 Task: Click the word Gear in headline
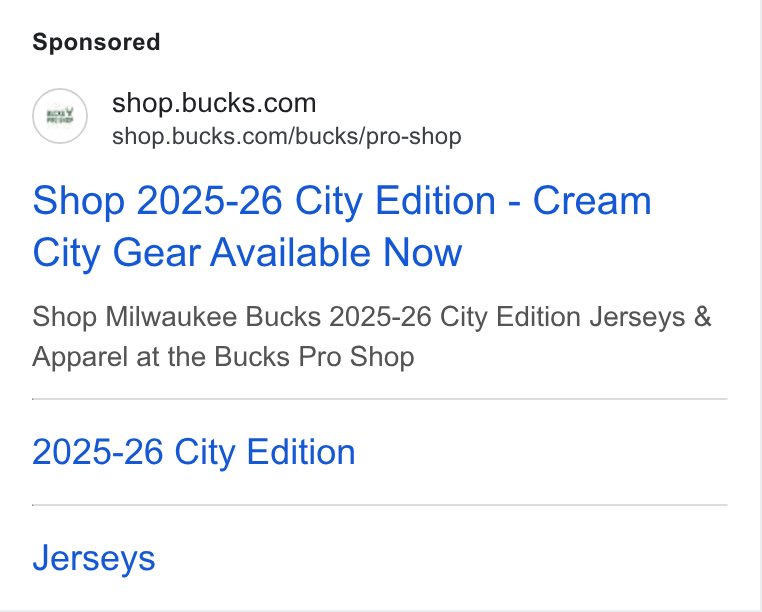[x=156, y=253]
